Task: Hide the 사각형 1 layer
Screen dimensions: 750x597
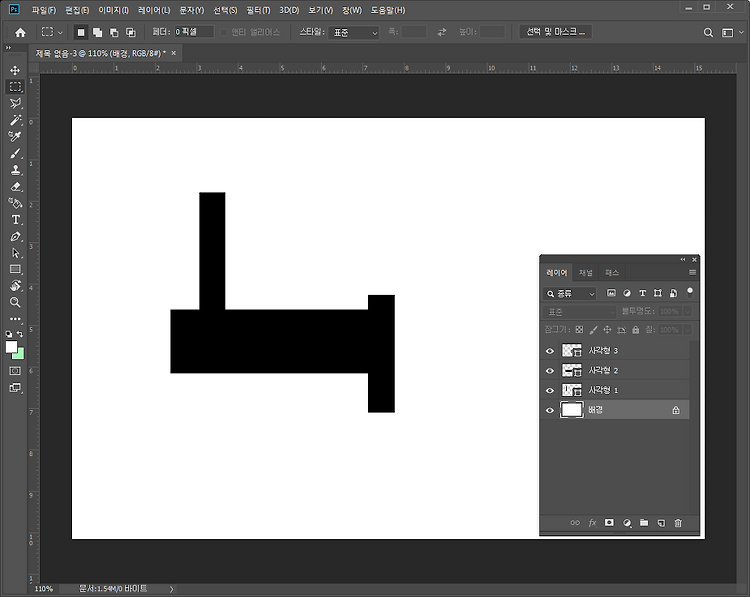Action: tap(550, 390)
